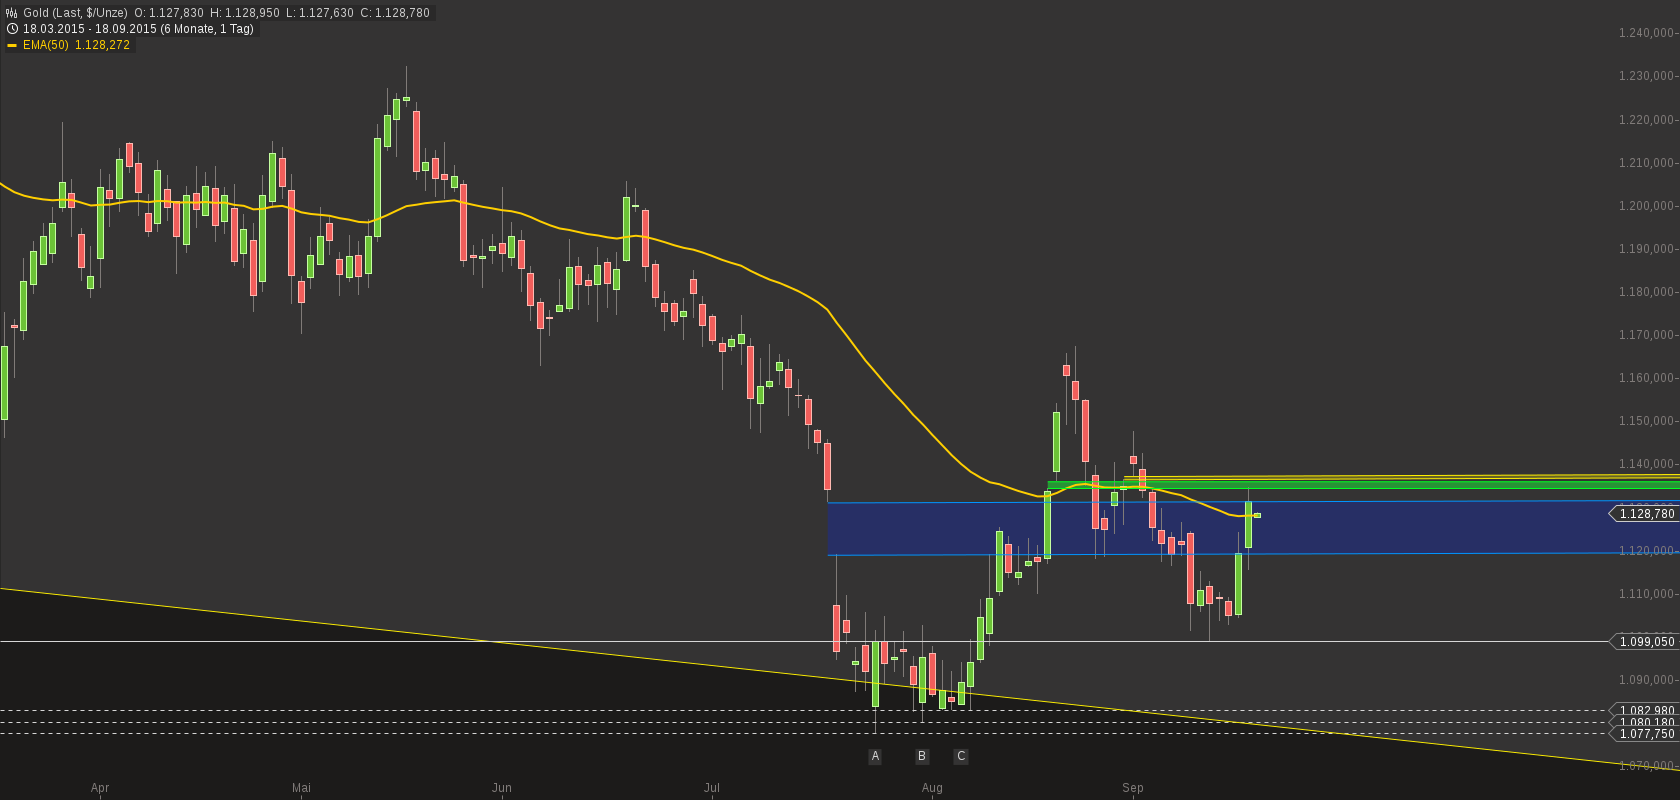Click the current price tag 1.128,780

pyautogui.click(x=1643, y=513)
